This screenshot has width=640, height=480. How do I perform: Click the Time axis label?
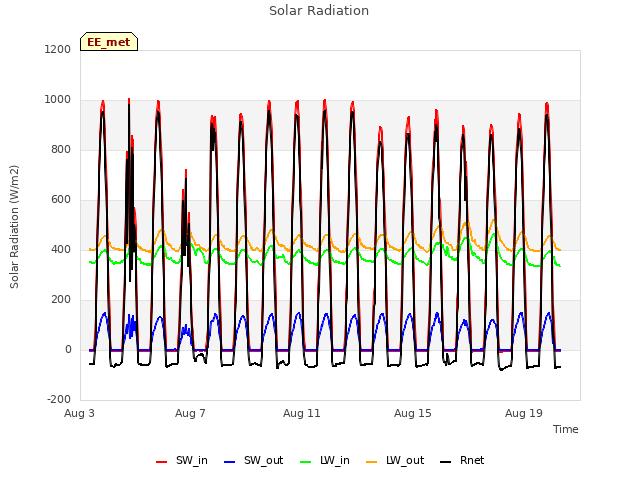[x=566, y=429]
